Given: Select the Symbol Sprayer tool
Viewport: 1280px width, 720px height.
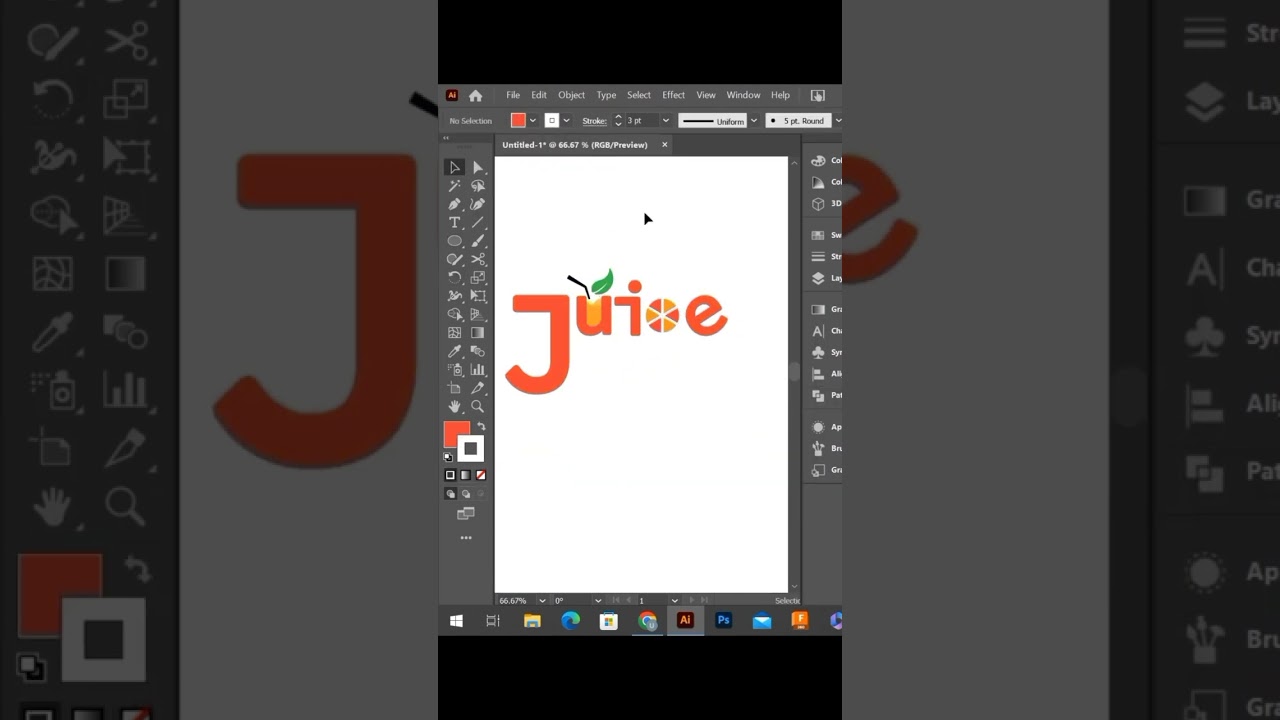Looking at the screenshot, I should click(x=454, y=369).
